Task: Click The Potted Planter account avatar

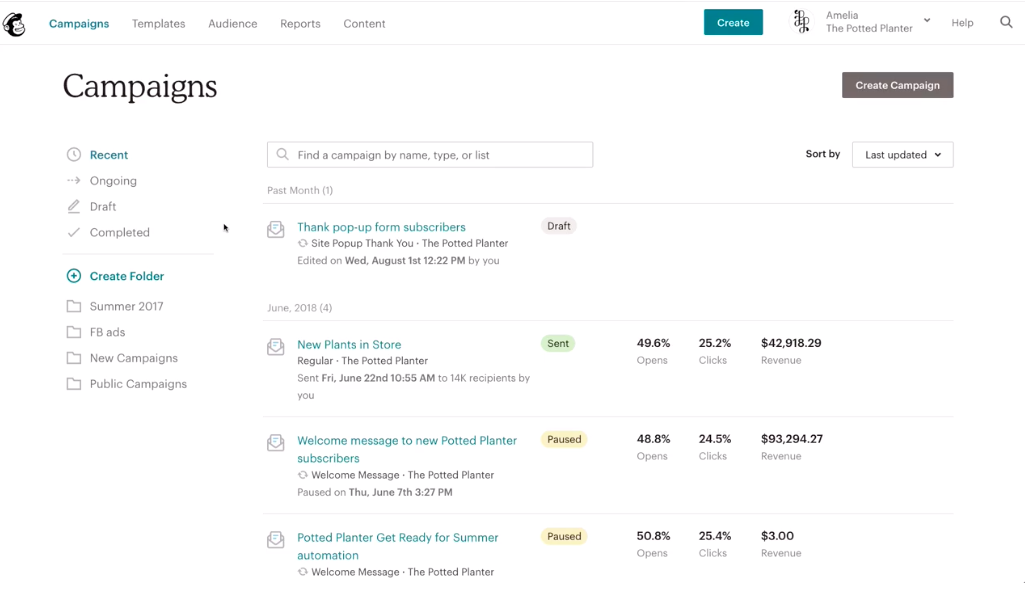Action: click(801, 22)
